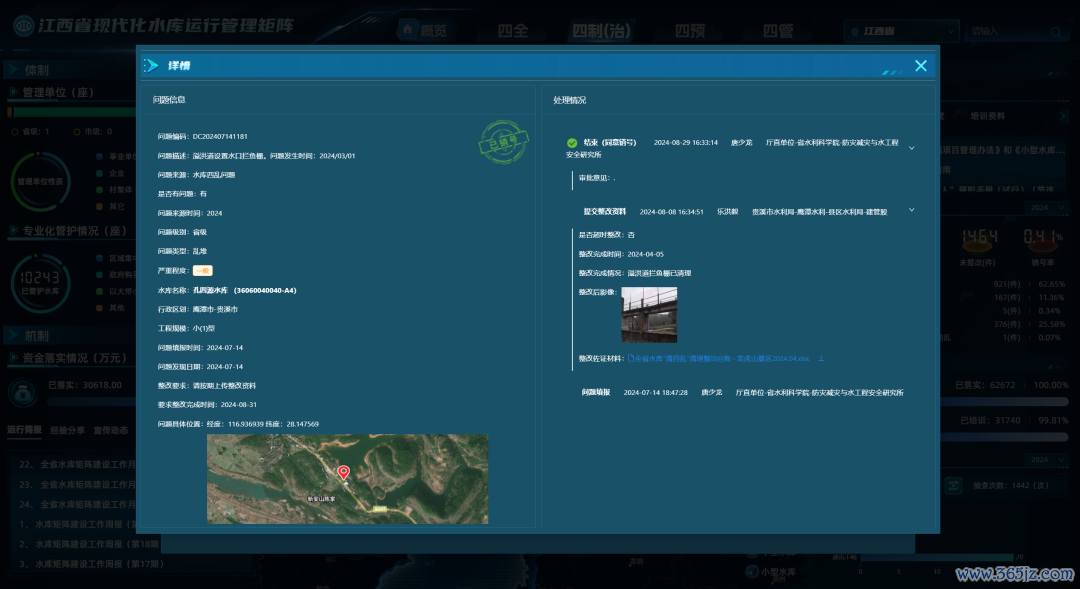Switch to the 四制(治) nav tab
Viewport: 1080px width, 589px height.
[601, 30]
